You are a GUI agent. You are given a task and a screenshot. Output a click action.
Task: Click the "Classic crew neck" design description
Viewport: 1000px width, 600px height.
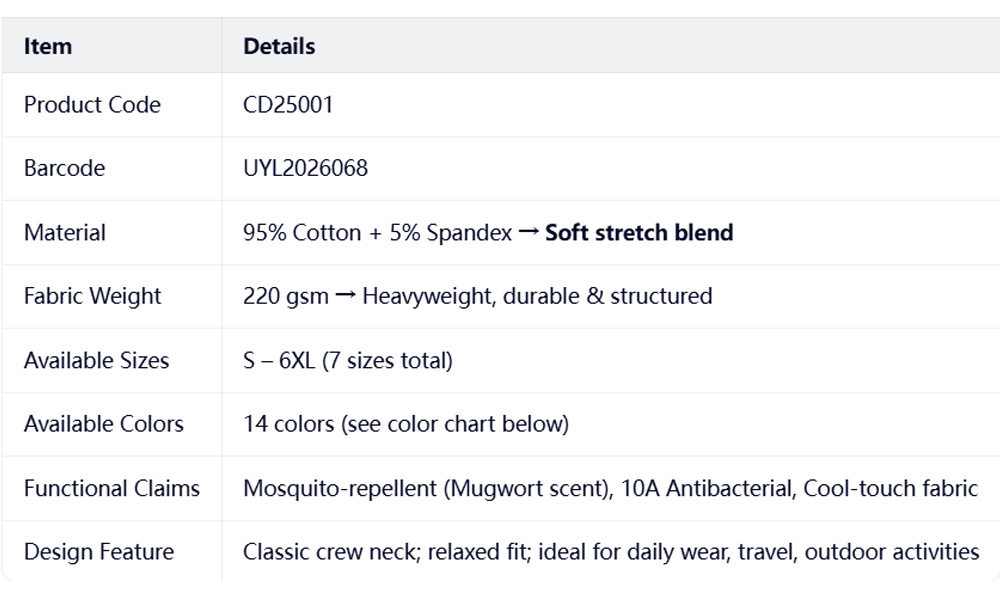[x=329, y=552]
